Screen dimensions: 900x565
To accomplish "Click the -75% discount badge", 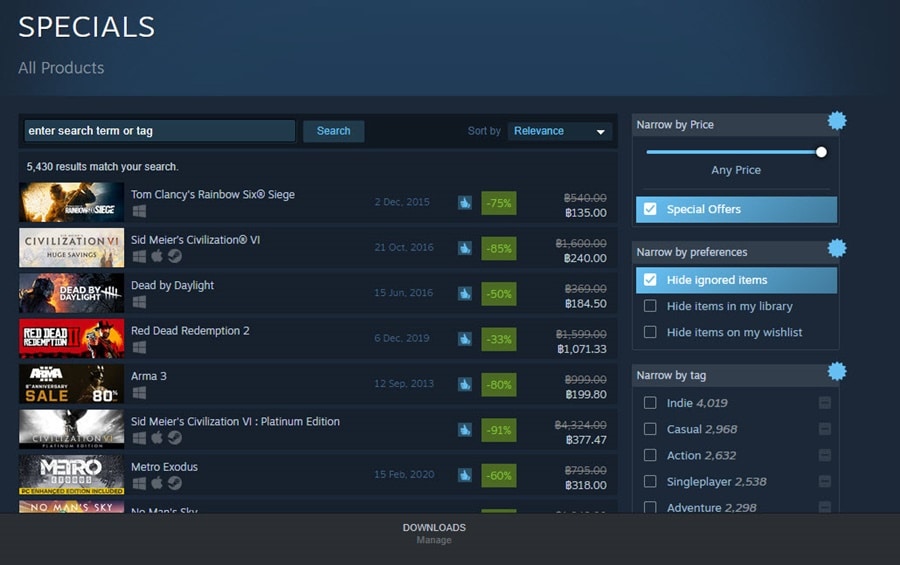I will (499, 203).
